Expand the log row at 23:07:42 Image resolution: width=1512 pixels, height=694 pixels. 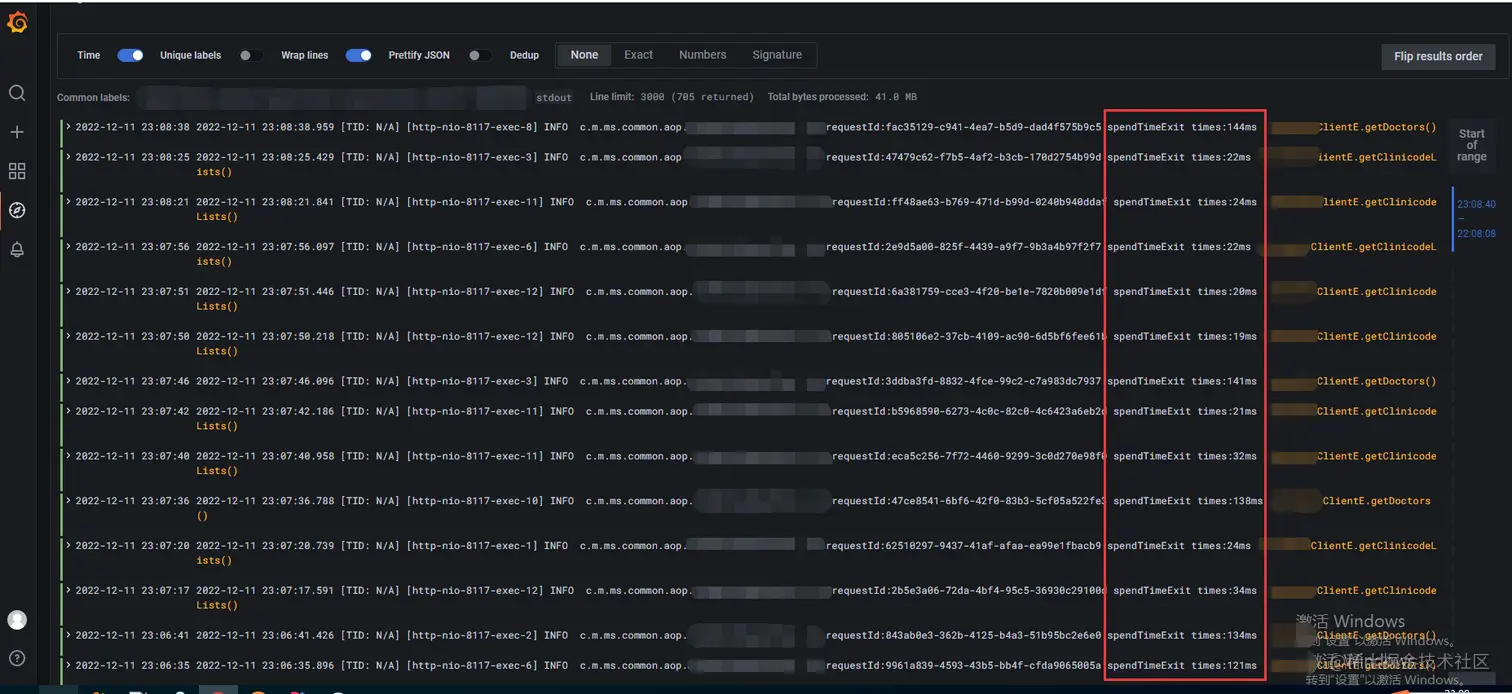(68, 411)
